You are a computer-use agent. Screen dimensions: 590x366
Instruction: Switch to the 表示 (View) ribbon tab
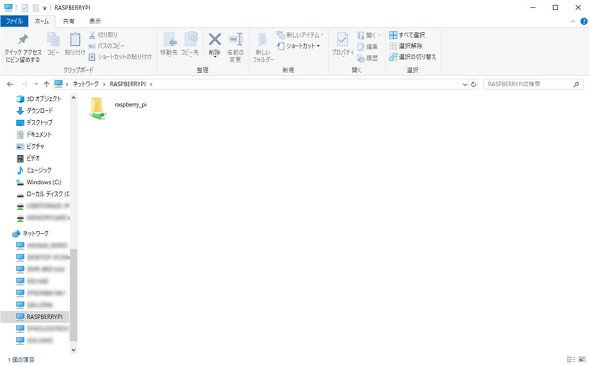coord(95,21)
